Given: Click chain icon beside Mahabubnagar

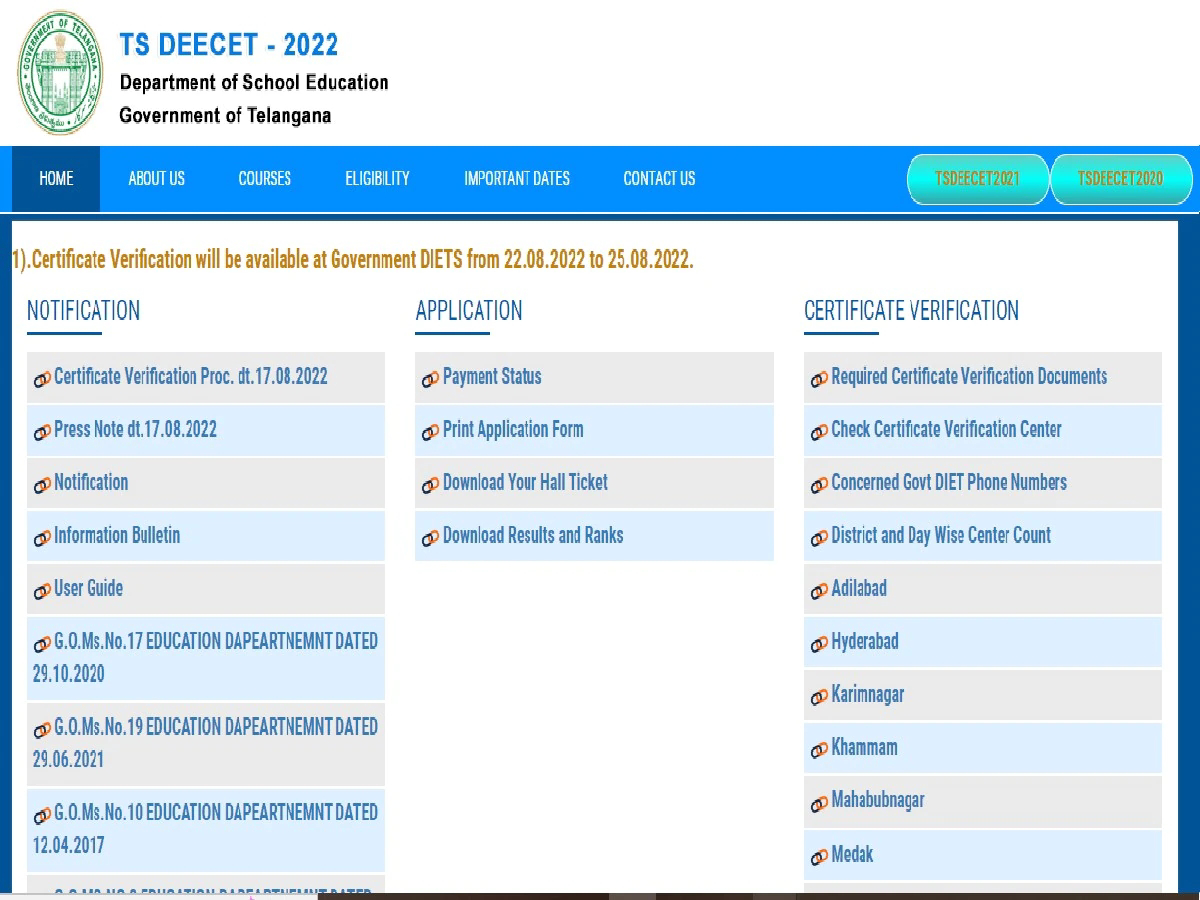Looking at the screenshot, I should click(819, 803).
